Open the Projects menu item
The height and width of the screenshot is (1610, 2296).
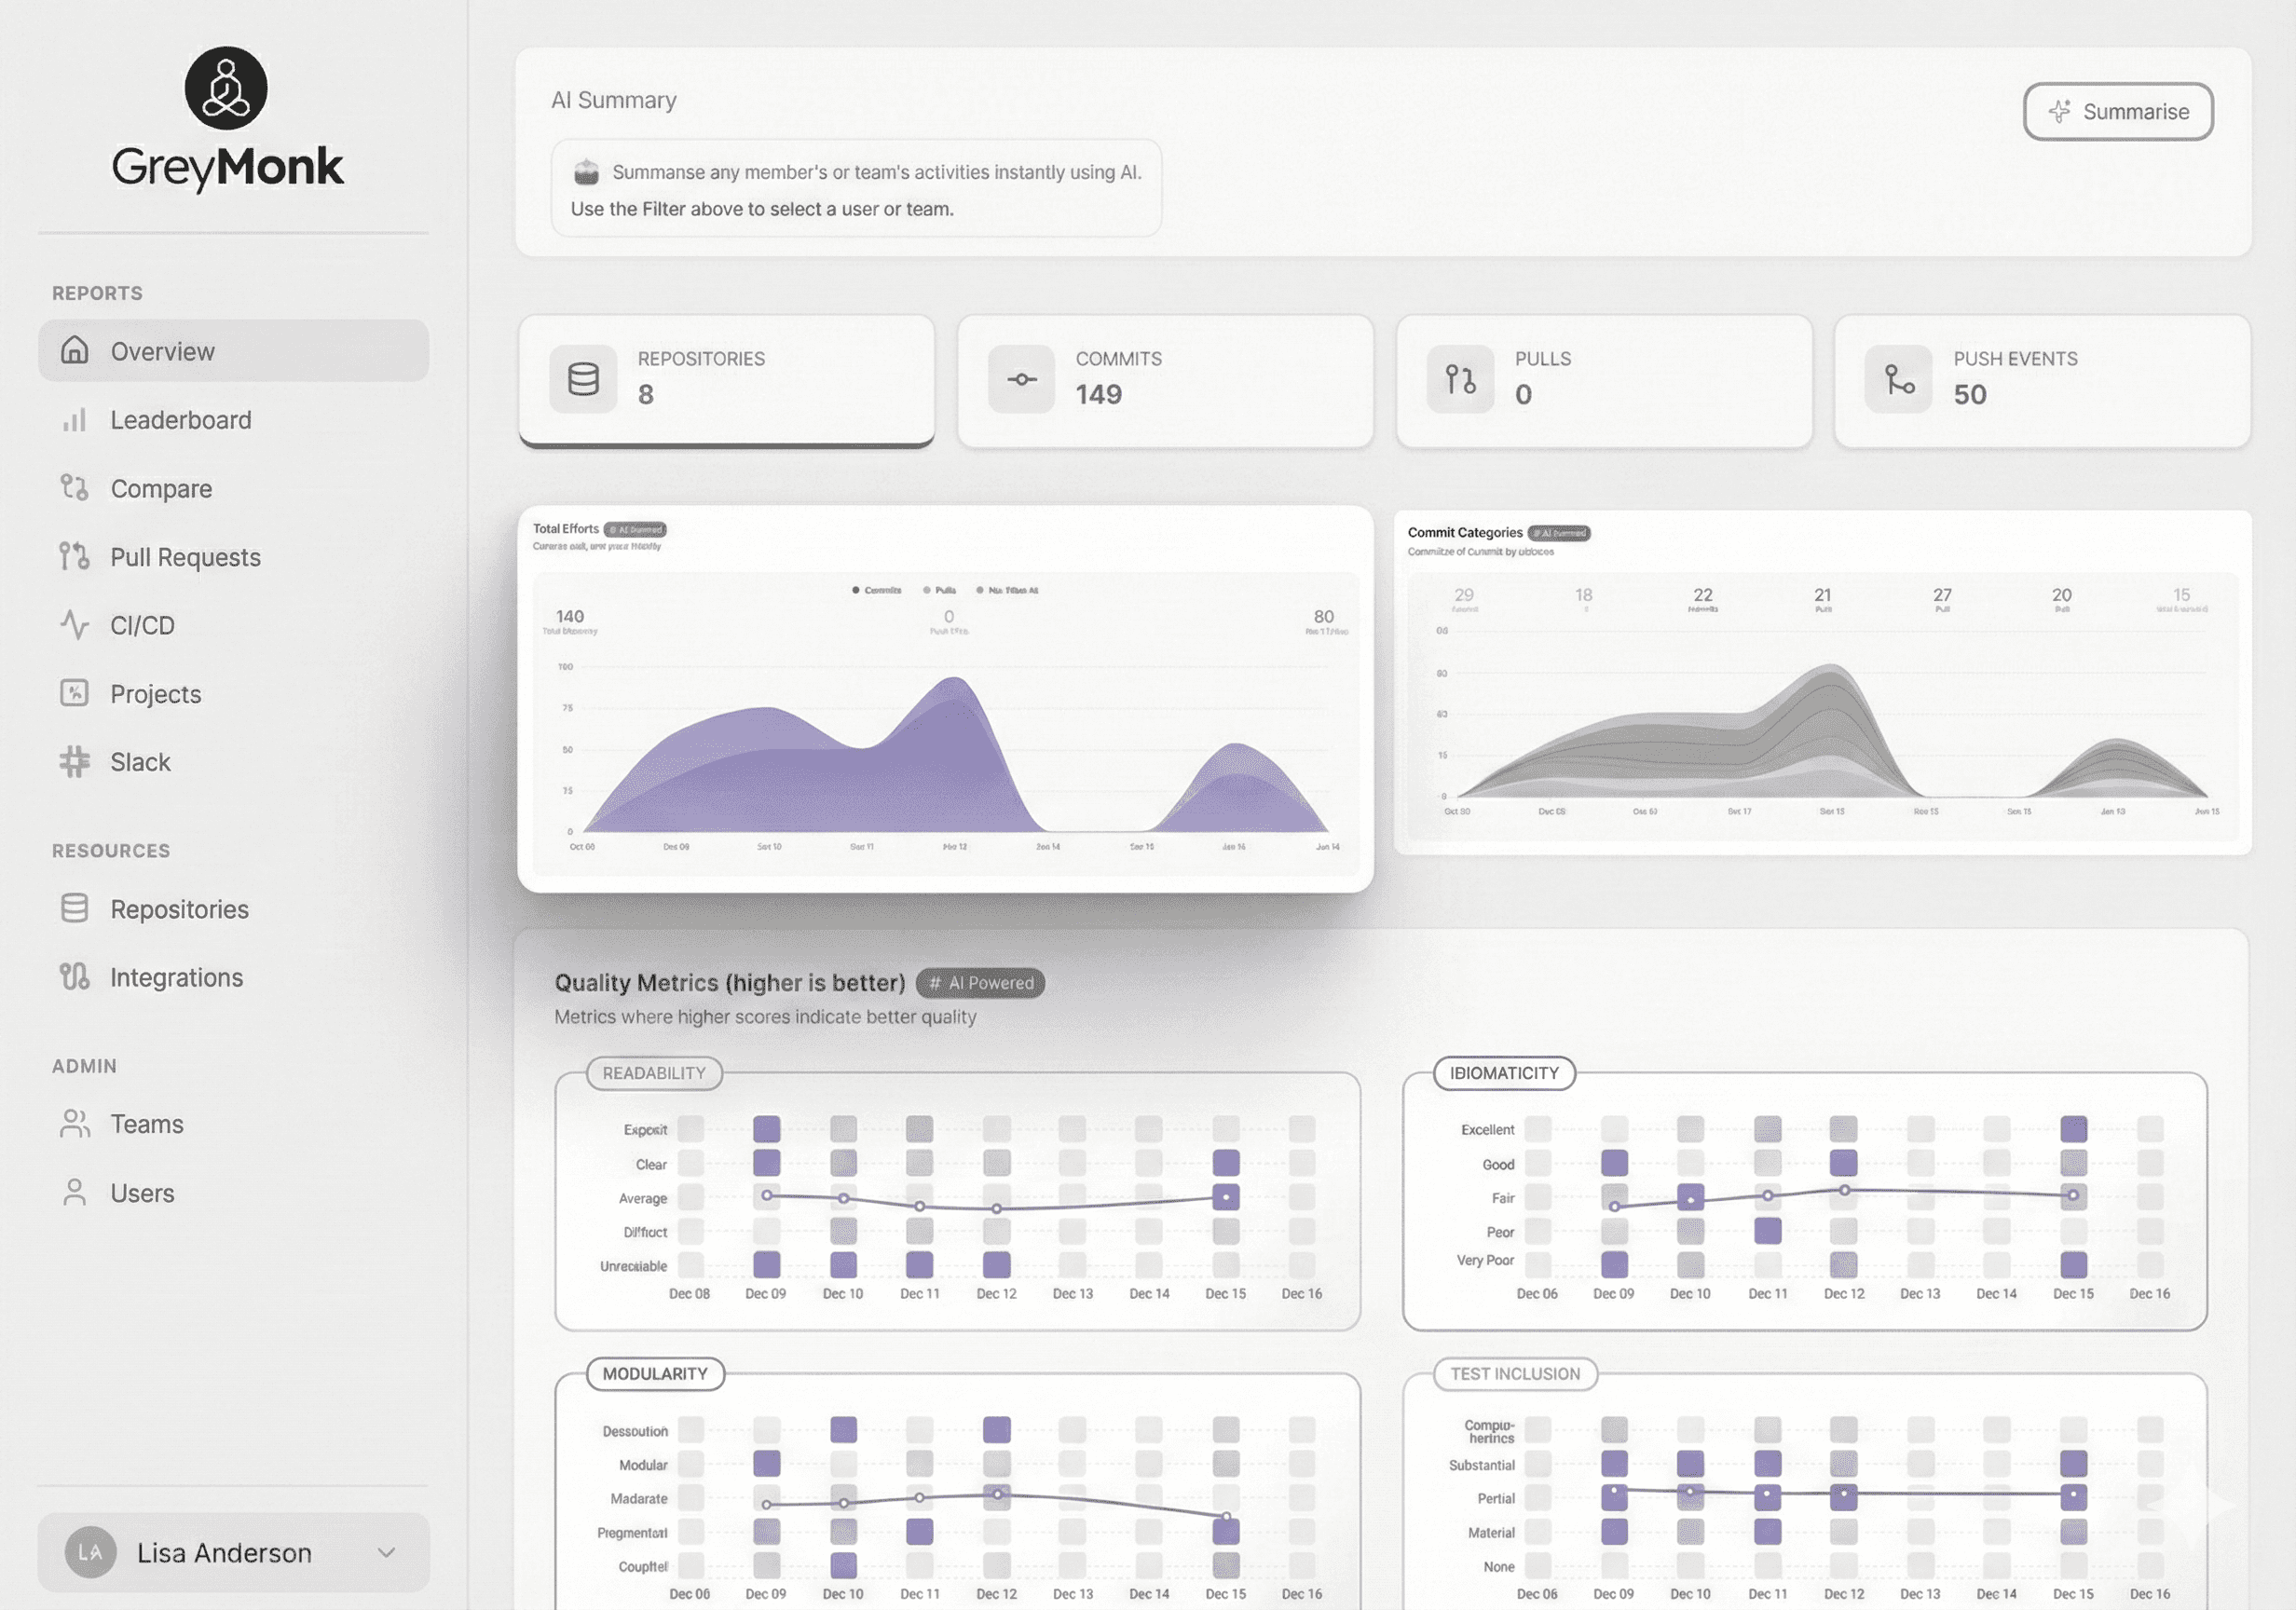tap(156, 694)
